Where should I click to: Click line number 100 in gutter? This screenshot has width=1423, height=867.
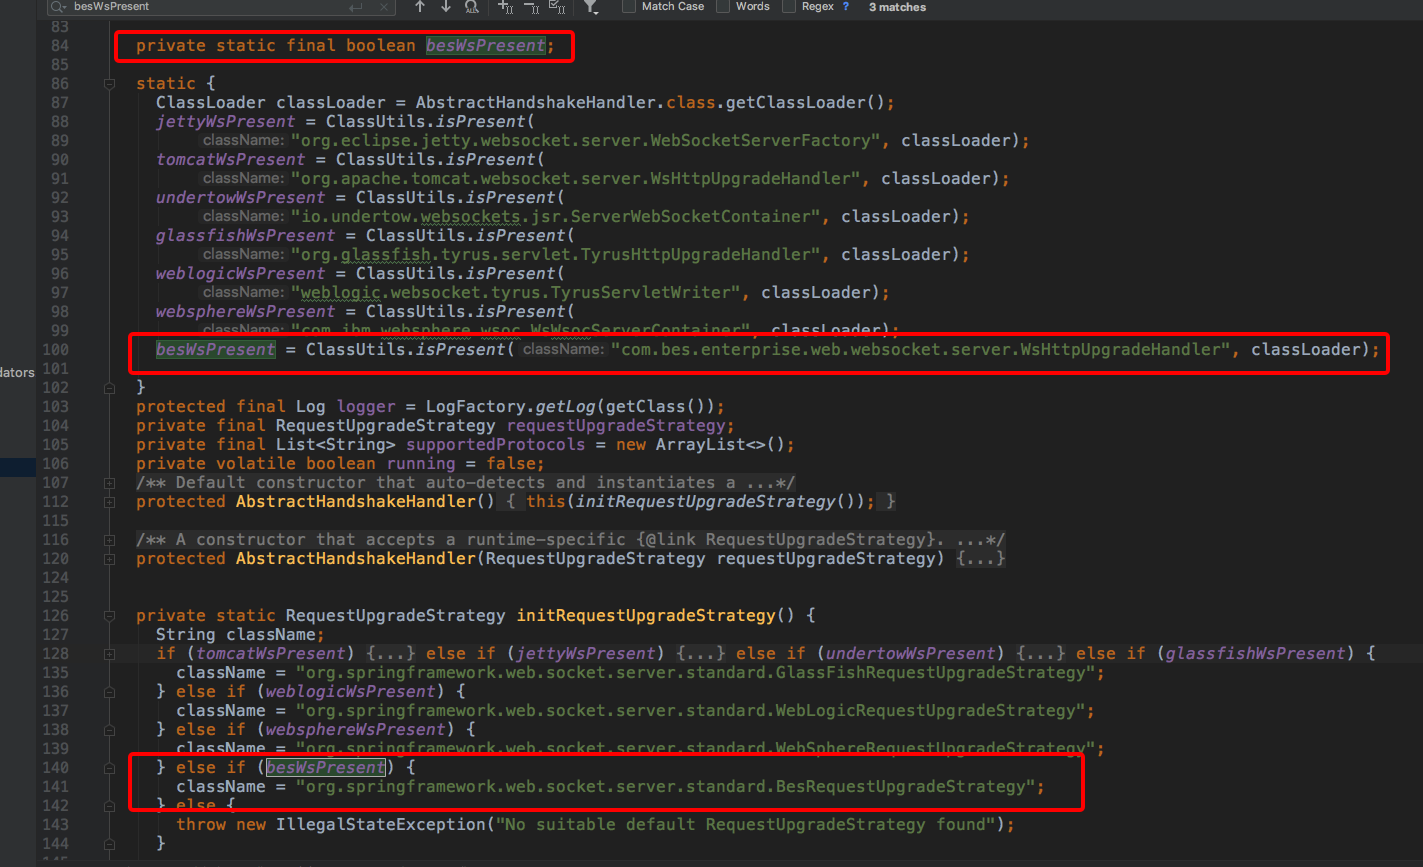(x=58, y=349)
